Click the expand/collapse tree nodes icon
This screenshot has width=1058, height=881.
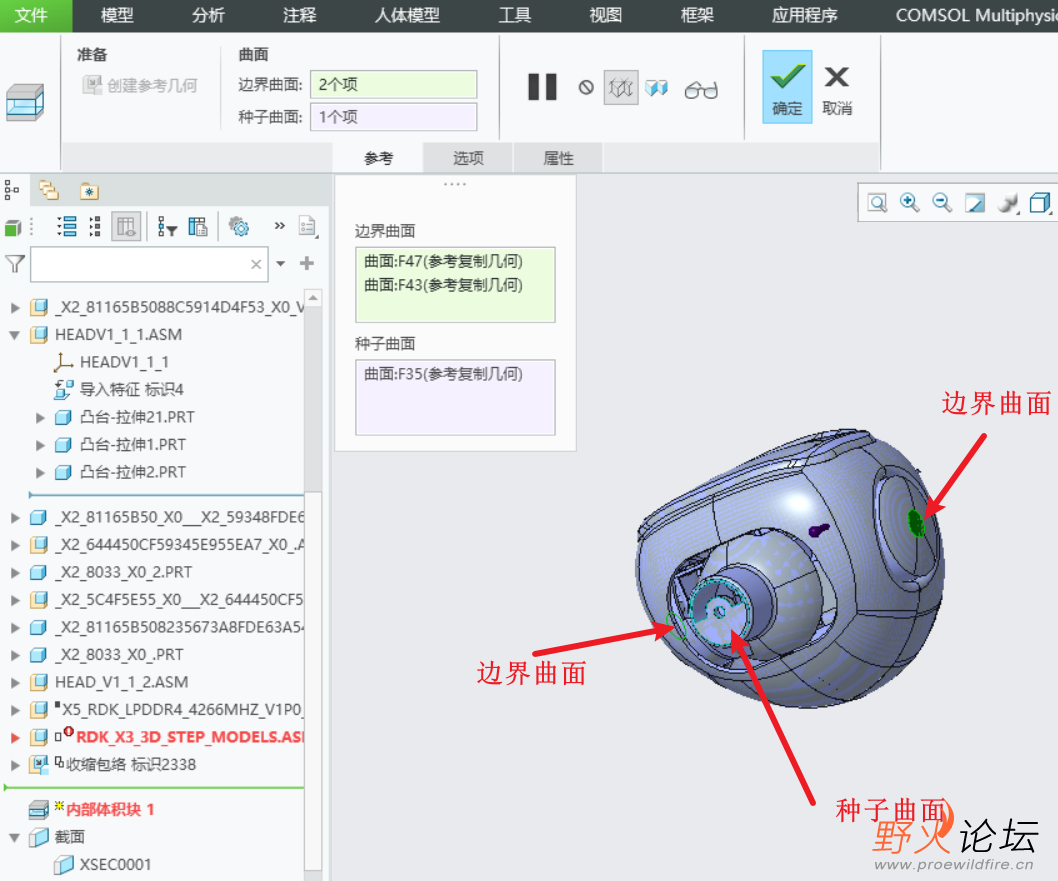tap(95, 226)
